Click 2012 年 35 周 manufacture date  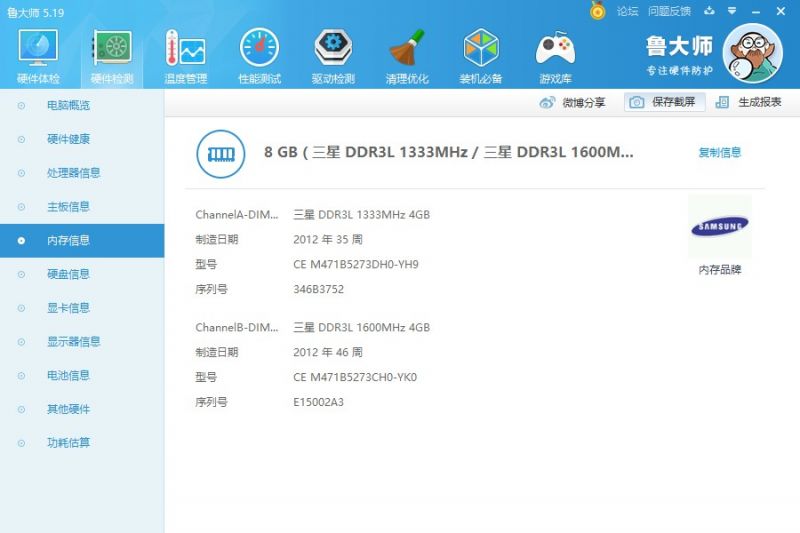pyautogui.click(x=328, y=239)
